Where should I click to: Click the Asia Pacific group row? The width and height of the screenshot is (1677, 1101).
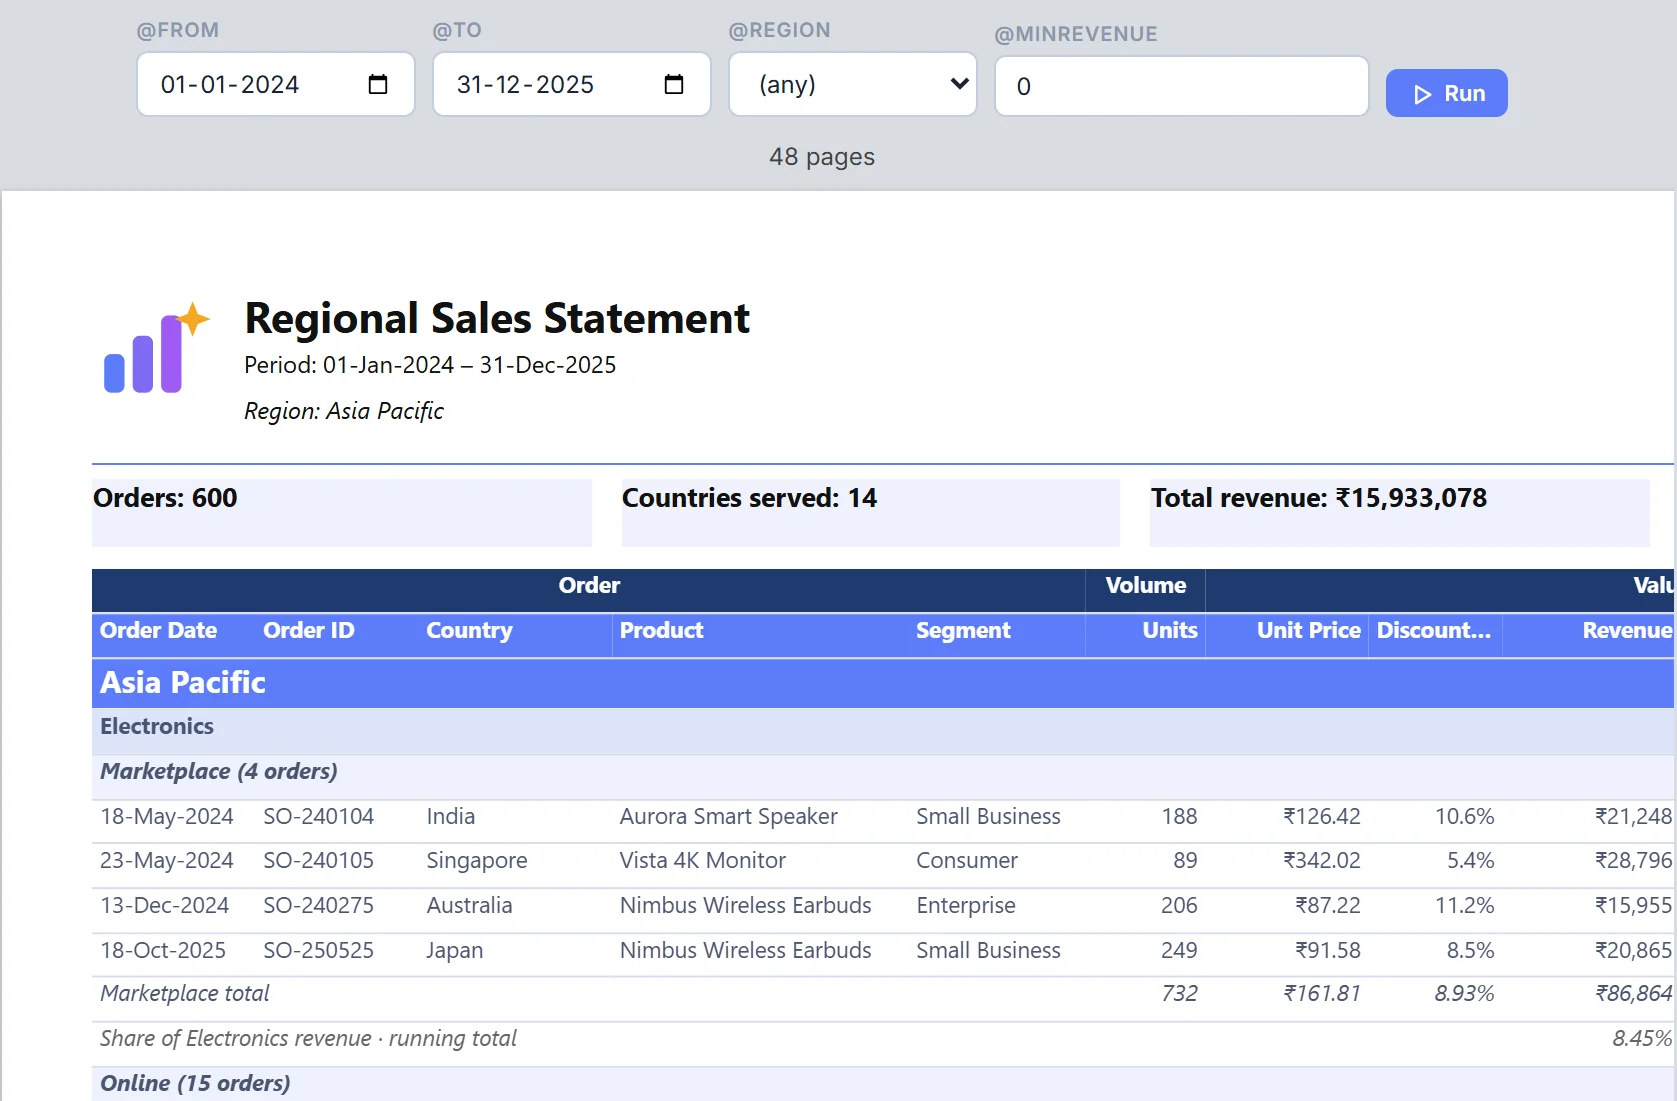pos(883,683)
